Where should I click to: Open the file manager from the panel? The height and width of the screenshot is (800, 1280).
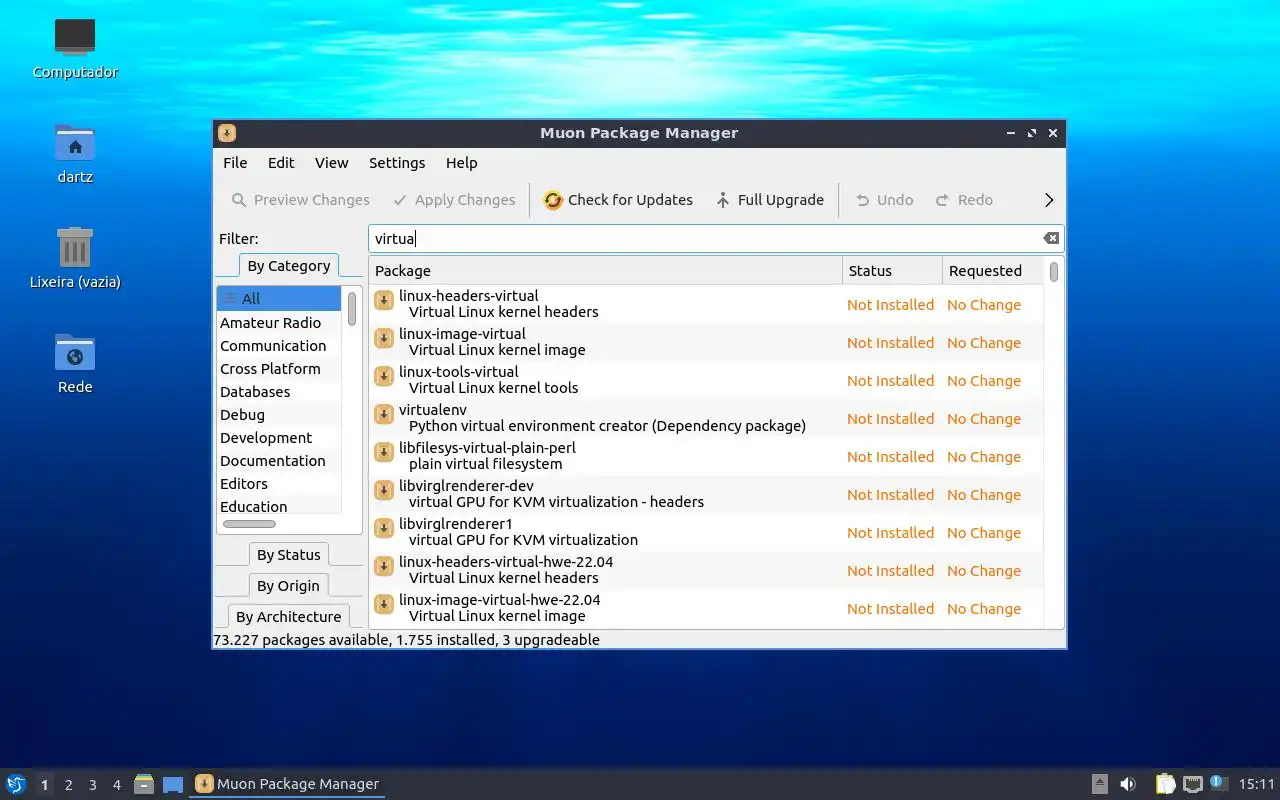point(144,784)
